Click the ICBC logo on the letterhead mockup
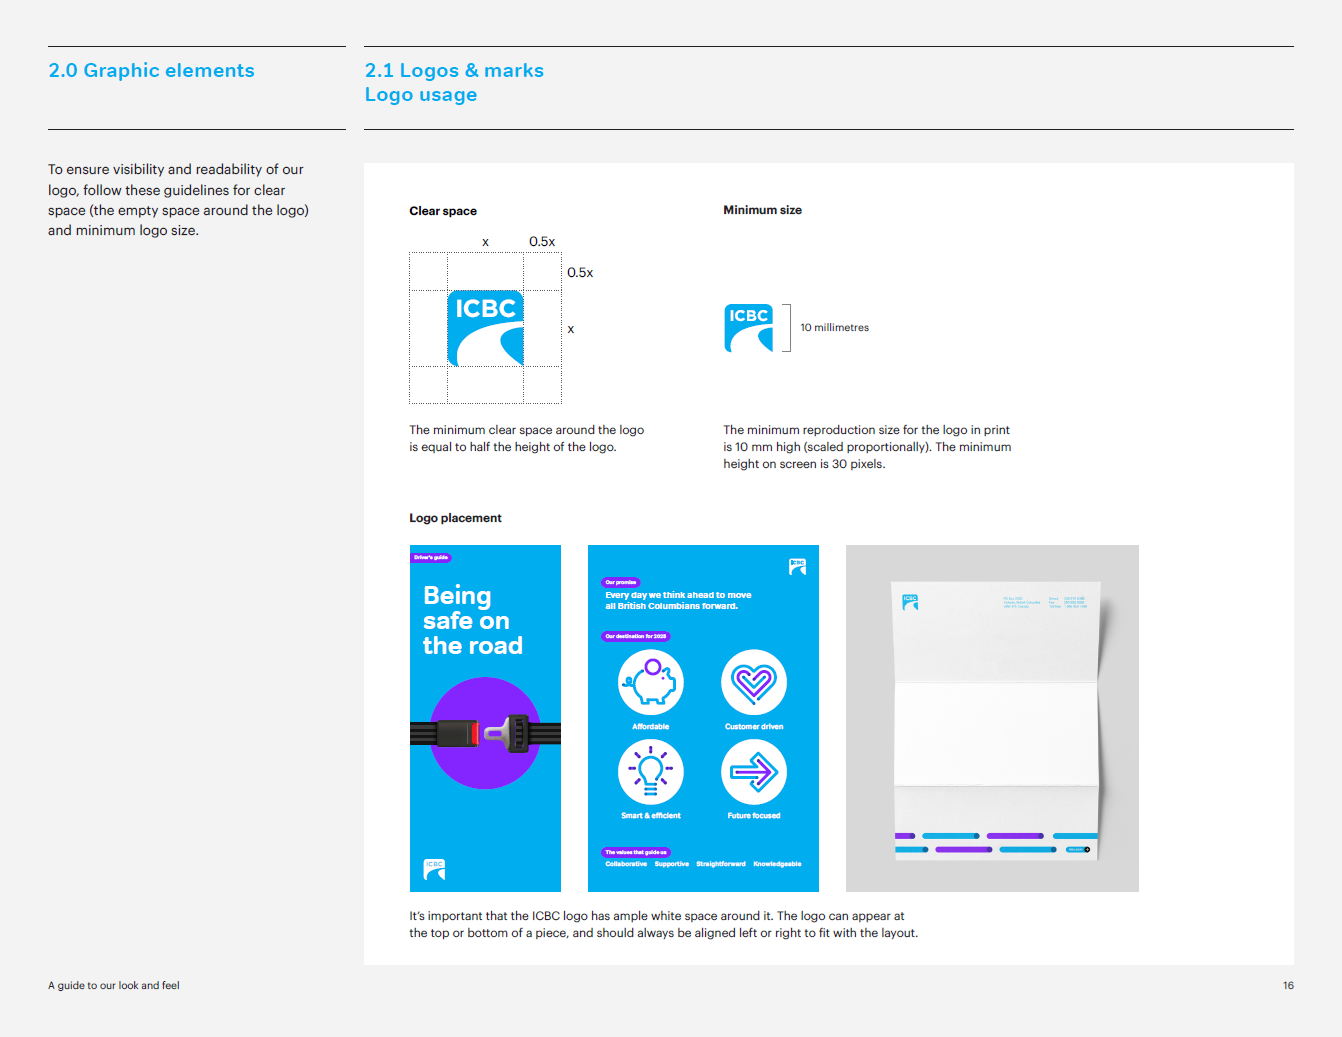 tap(910, 602)
